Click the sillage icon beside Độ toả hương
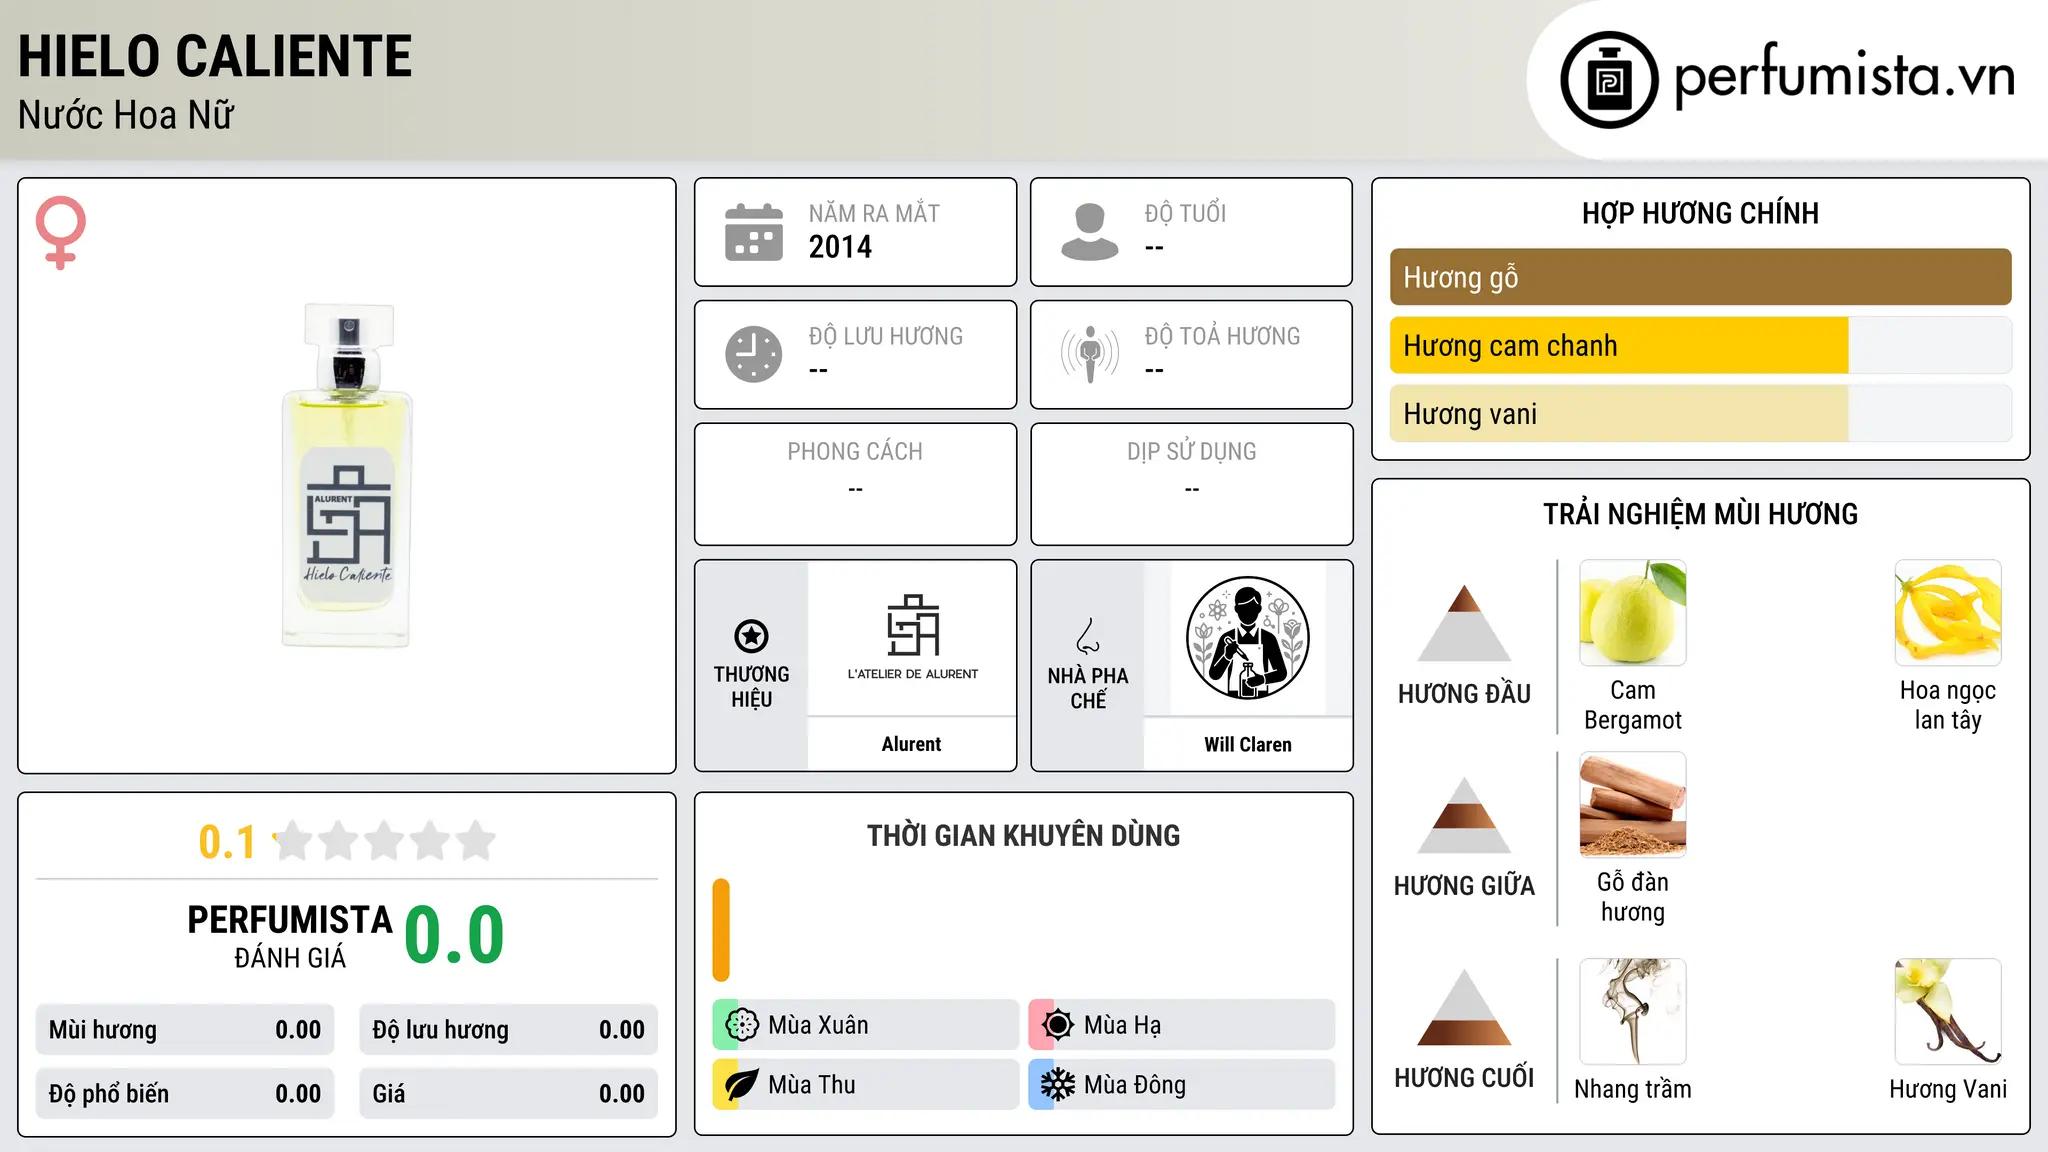The image size is (2048, 1152). [x=1090, y=354]
